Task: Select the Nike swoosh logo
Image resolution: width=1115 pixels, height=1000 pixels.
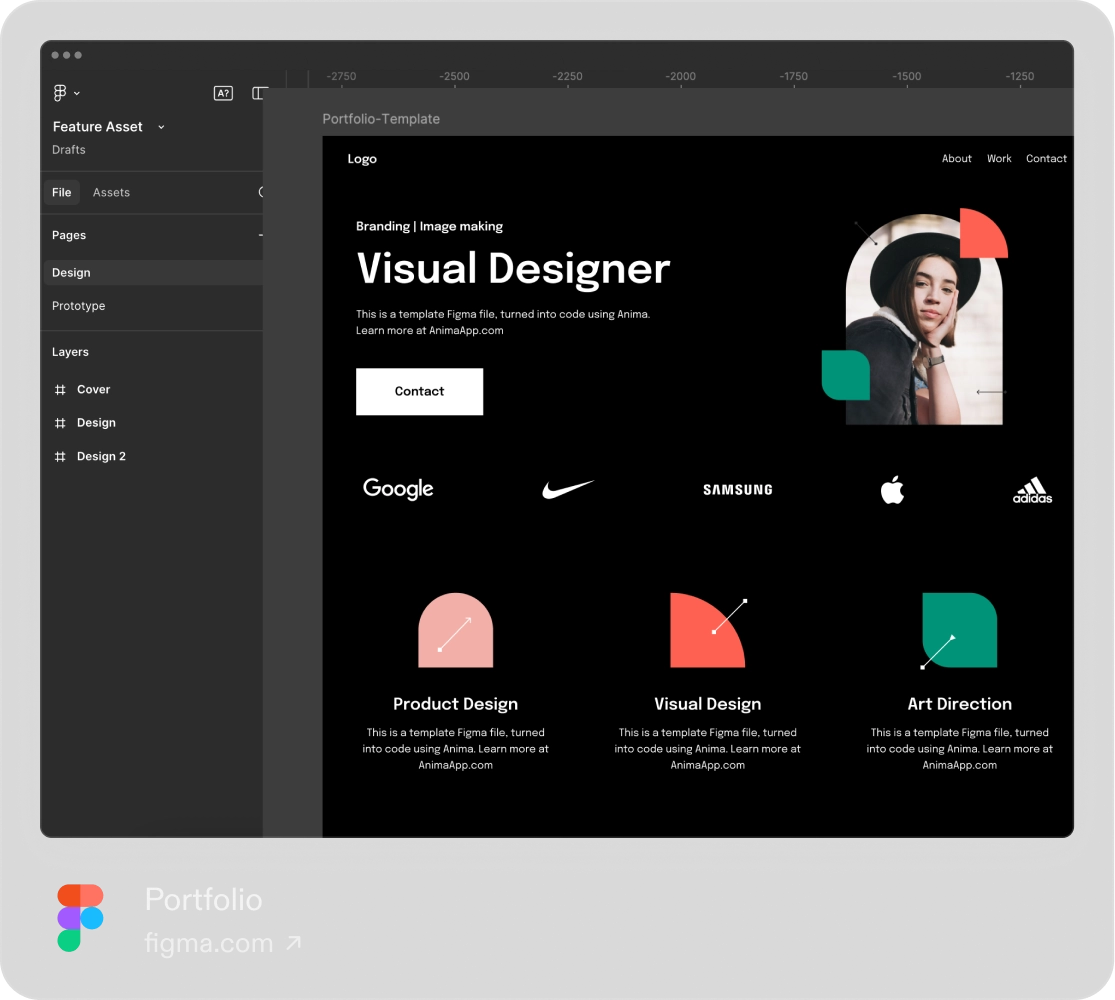Action: [x=567, y=489]
